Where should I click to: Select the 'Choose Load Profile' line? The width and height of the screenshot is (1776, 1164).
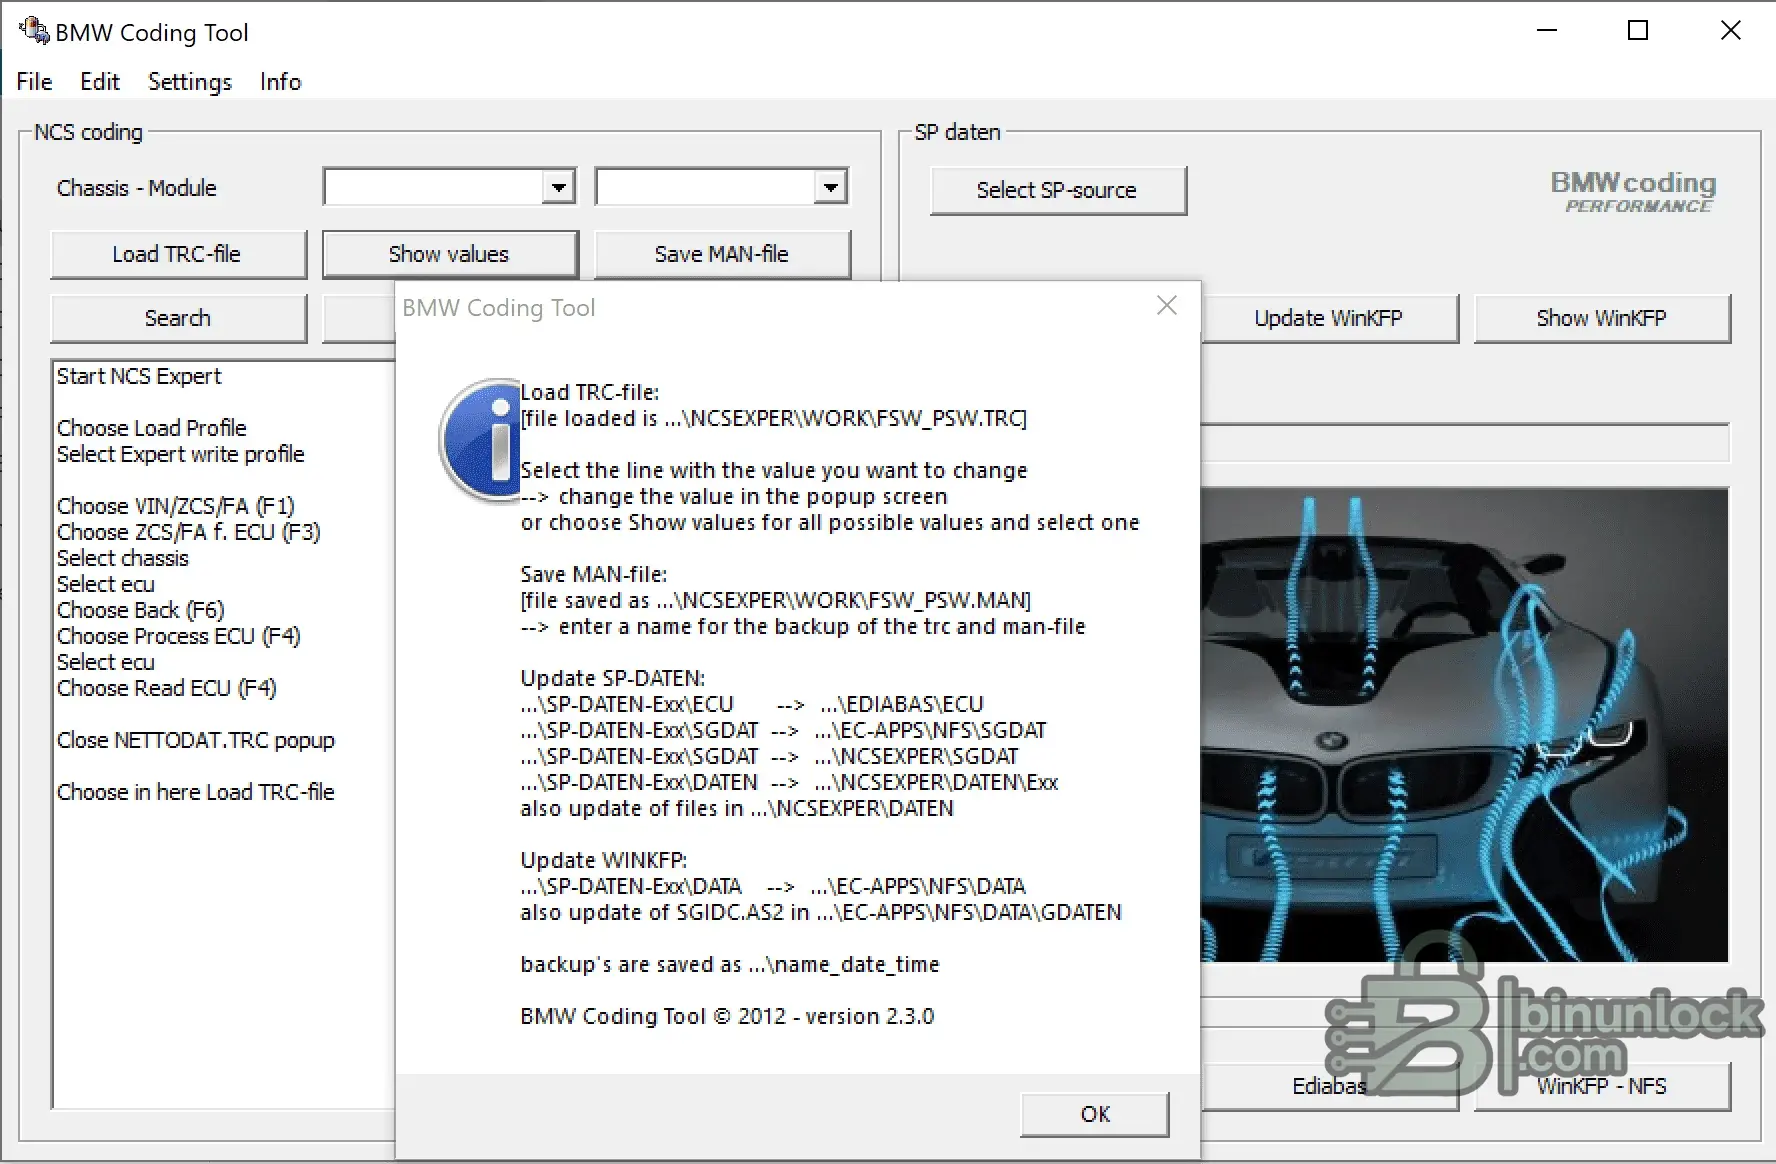(152, 428)
